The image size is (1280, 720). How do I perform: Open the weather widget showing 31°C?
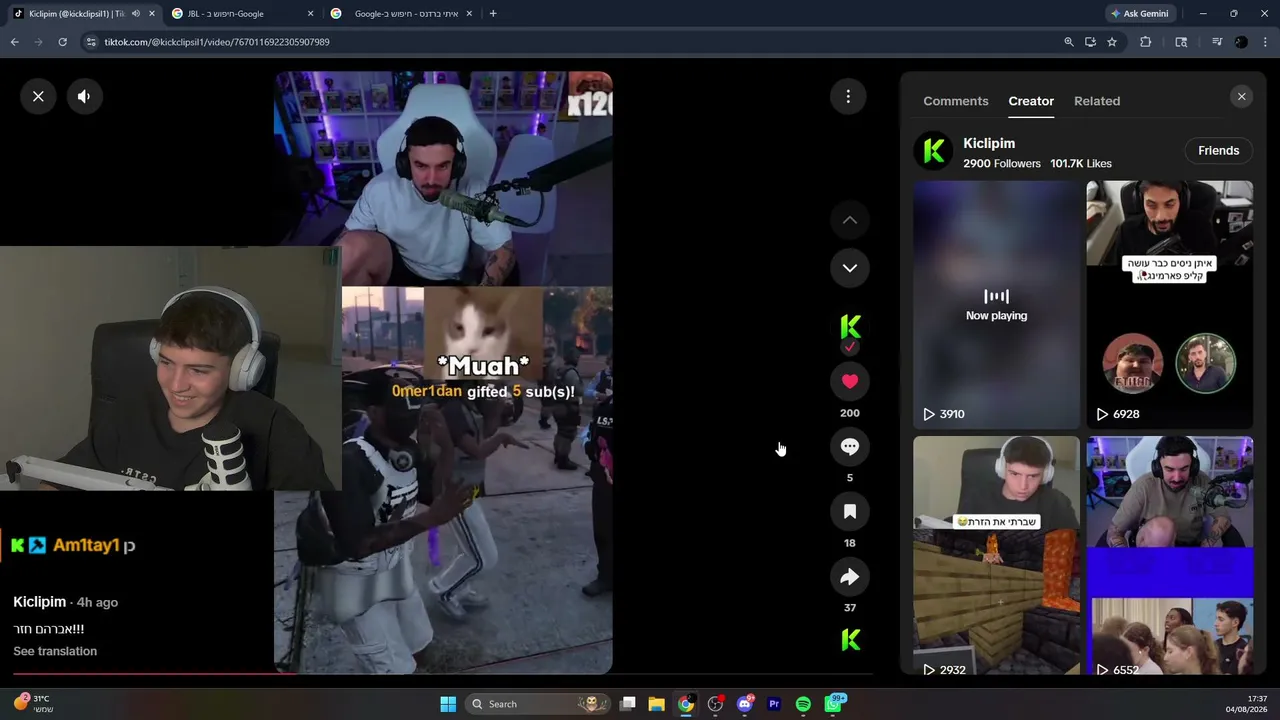coord(32,704)
